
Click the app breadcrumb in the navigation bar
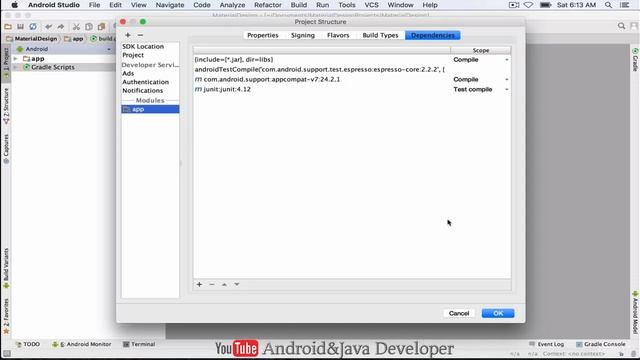[74, 38]
